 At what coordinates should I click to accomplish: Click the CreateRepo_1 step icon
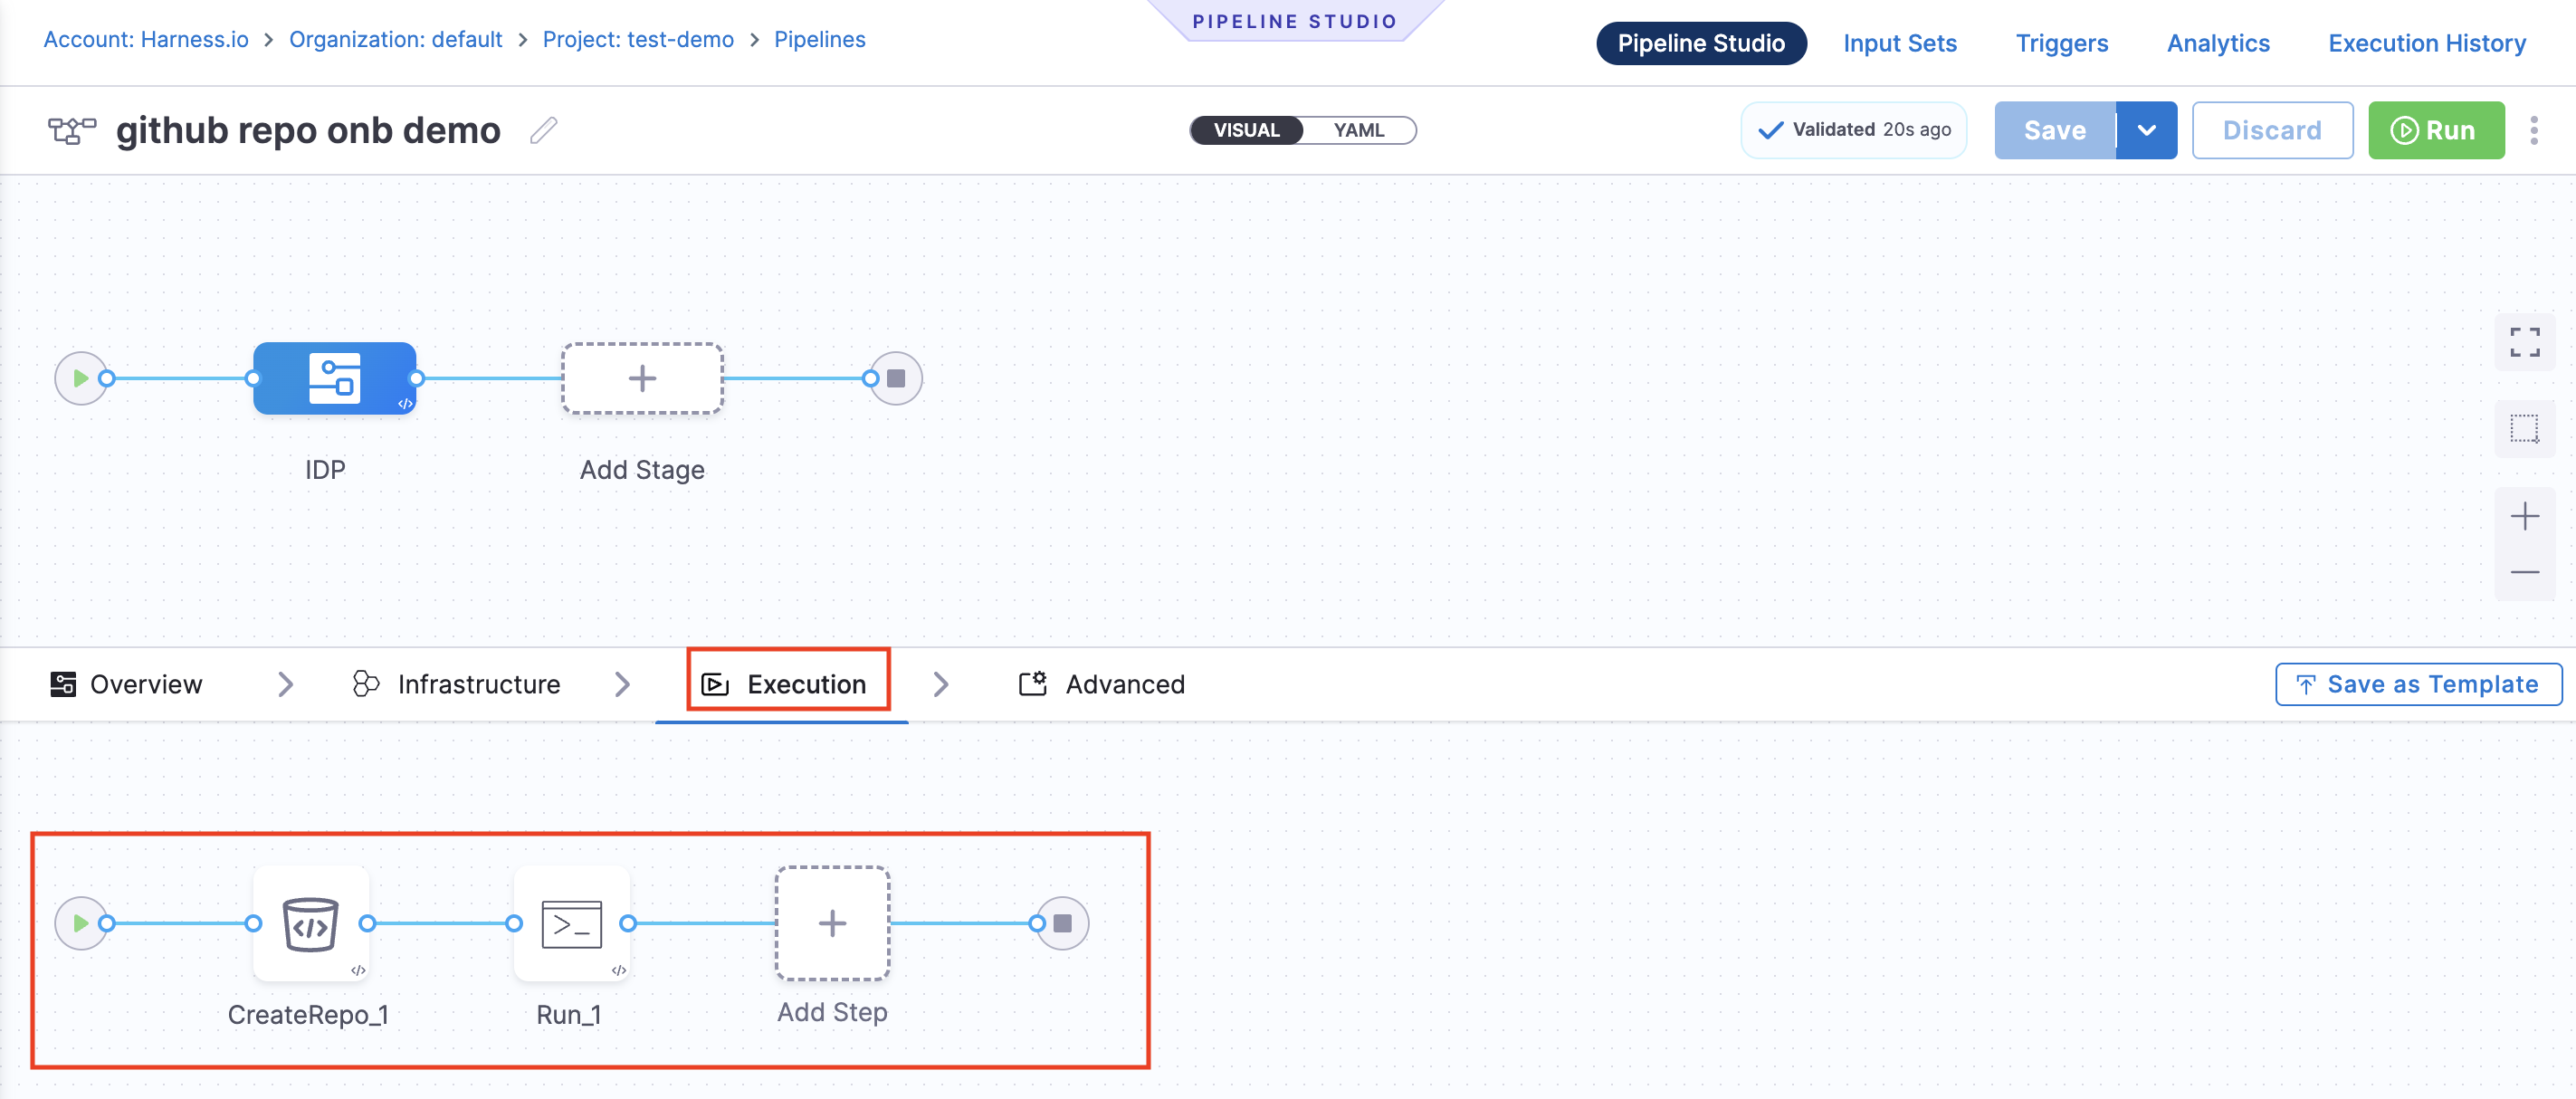310,923
